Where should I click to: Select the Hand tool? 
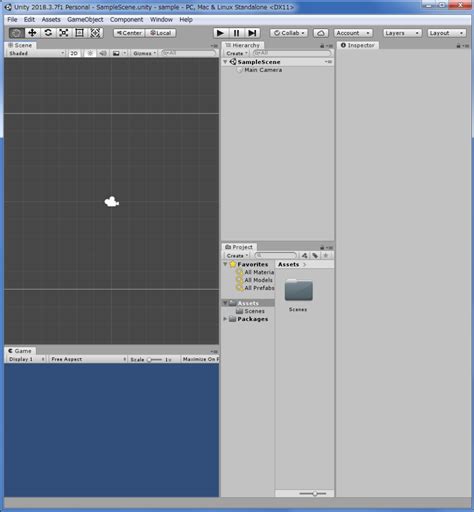click(16, 33)
